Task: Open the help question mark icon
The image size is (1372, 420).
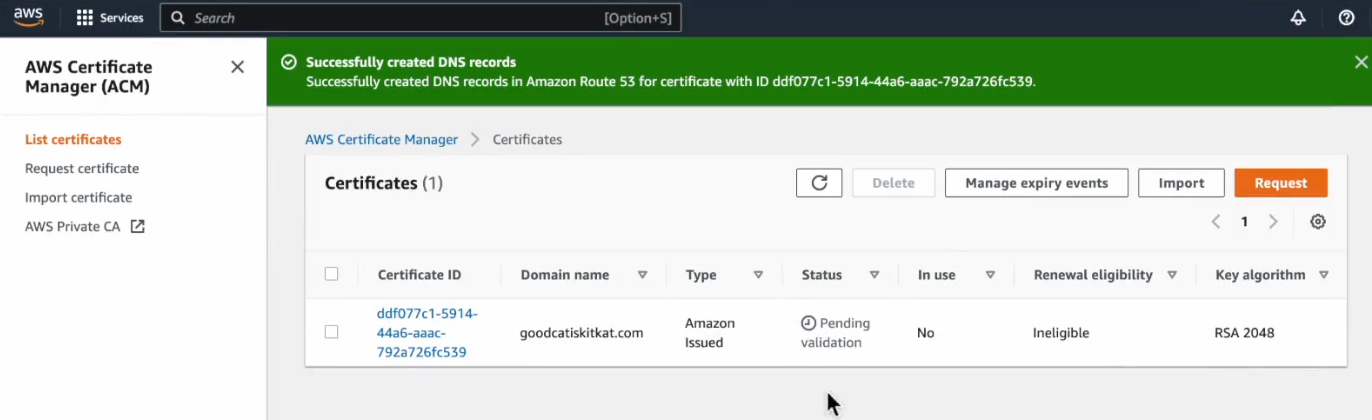Action: coord(1346,18)
